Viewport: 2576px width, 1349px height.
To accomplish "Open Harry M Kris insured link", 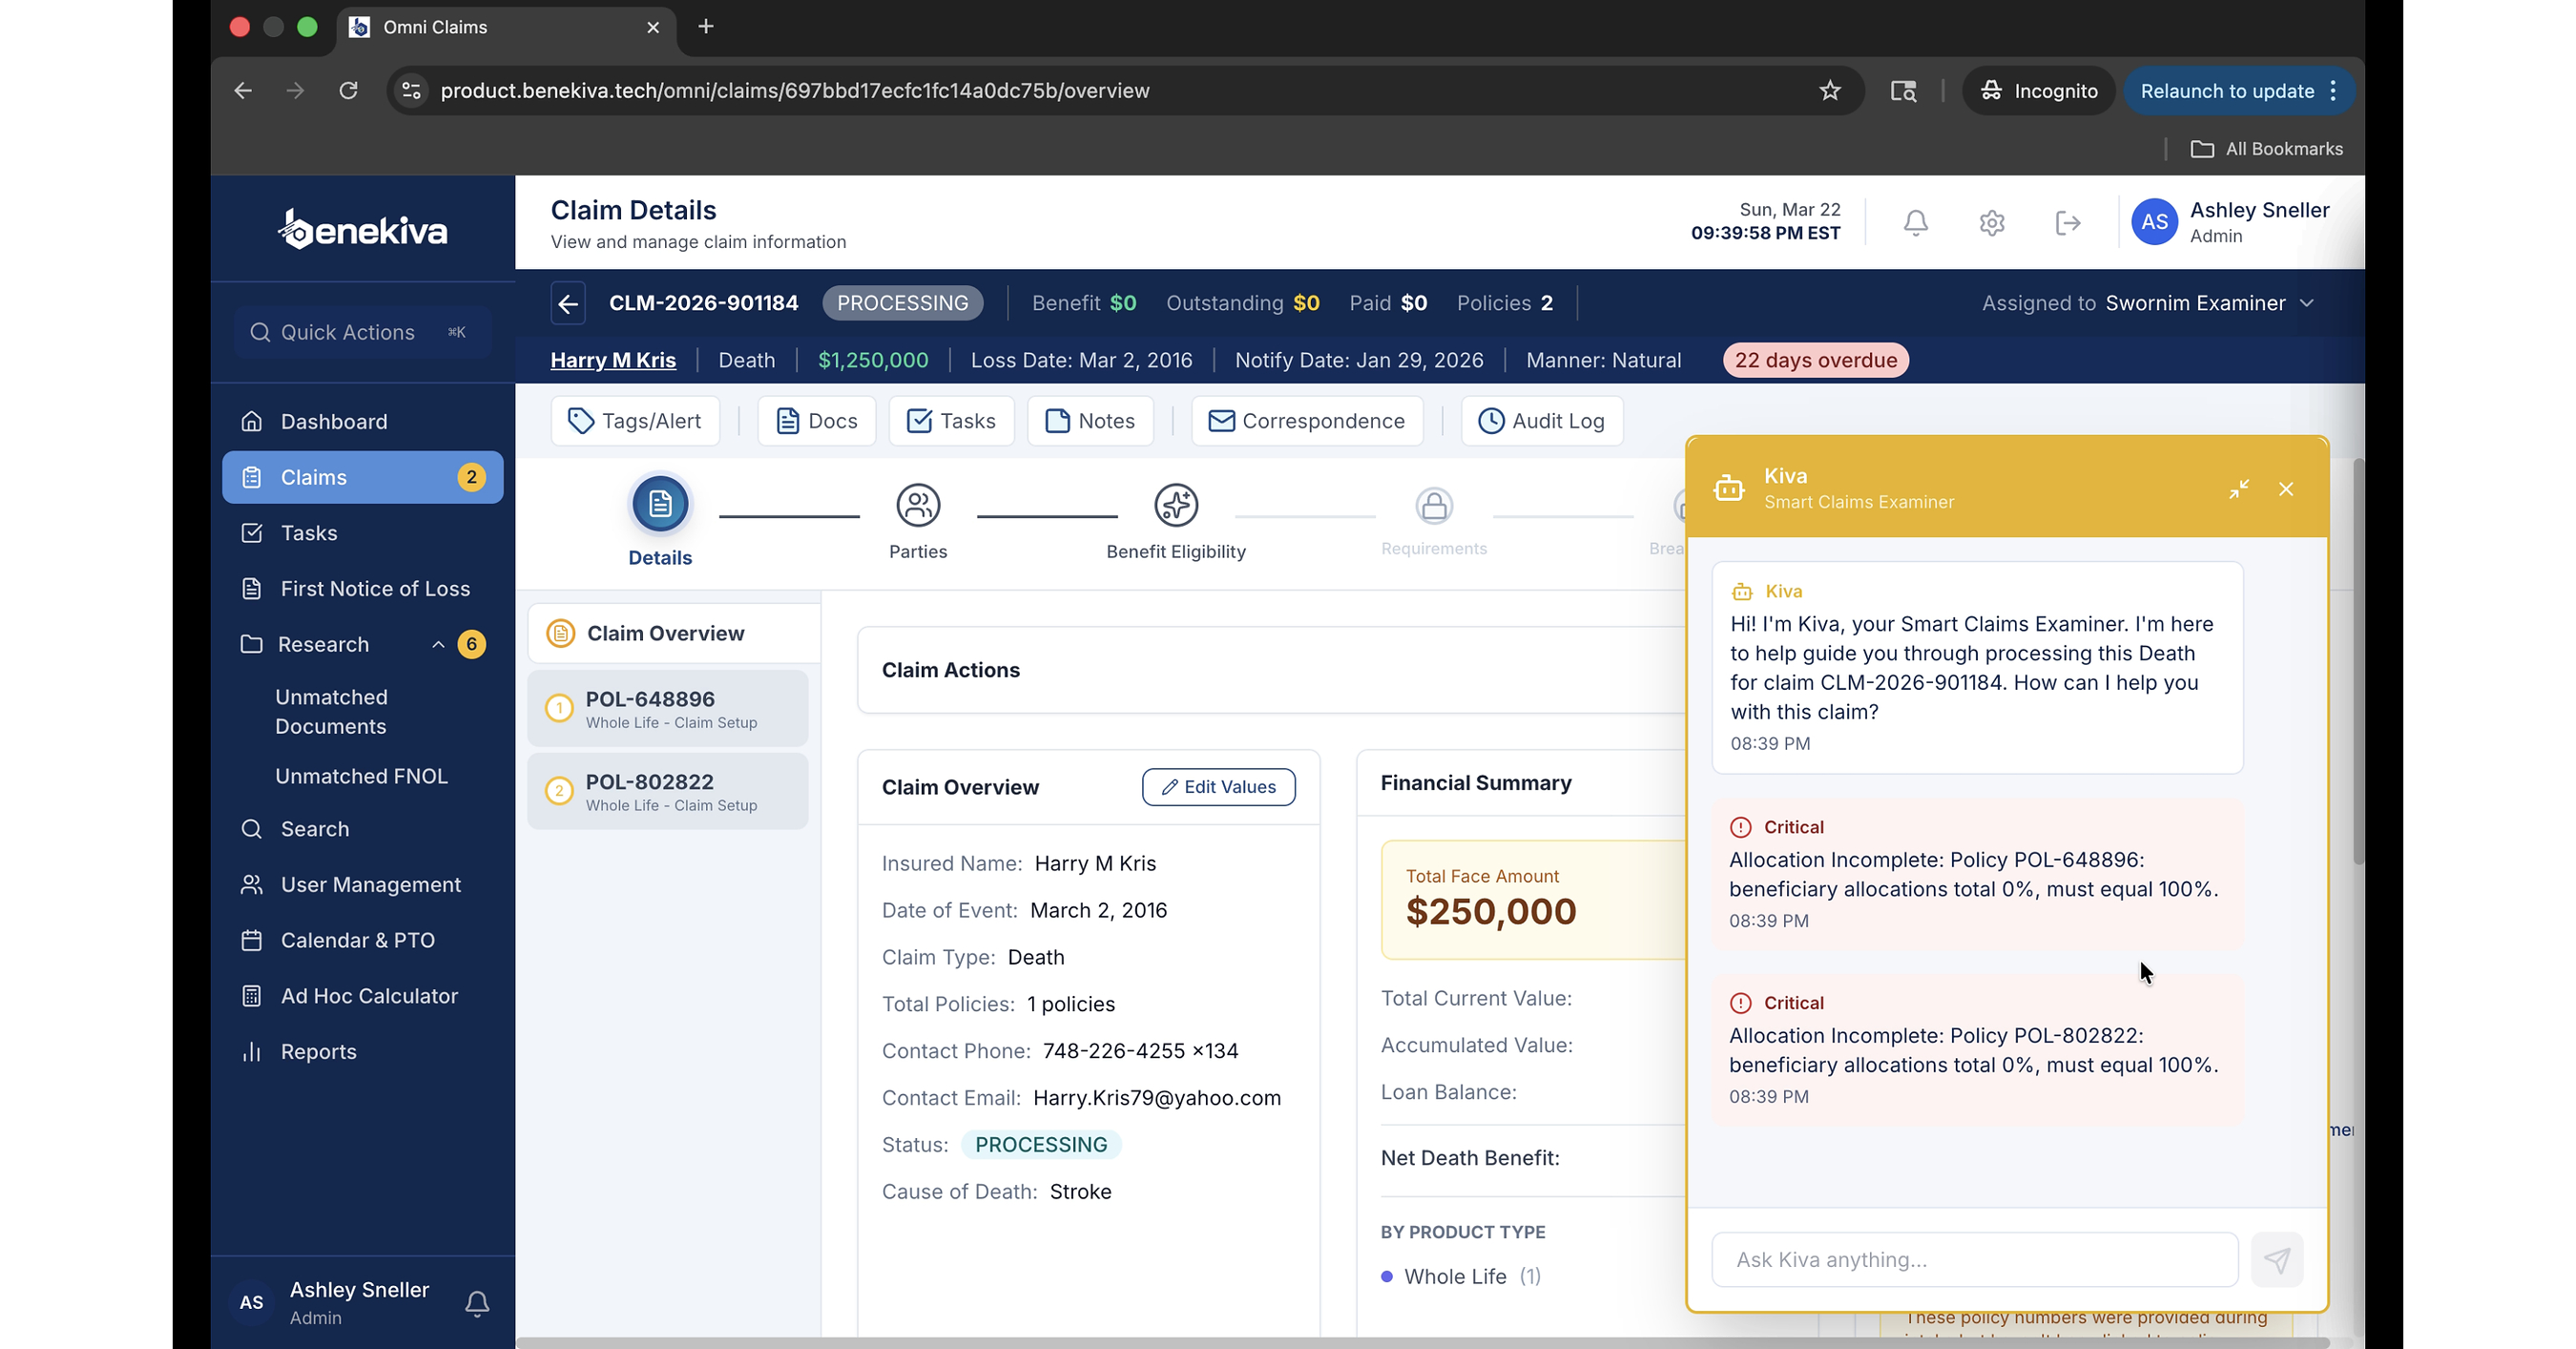I will tap(613, 360).
